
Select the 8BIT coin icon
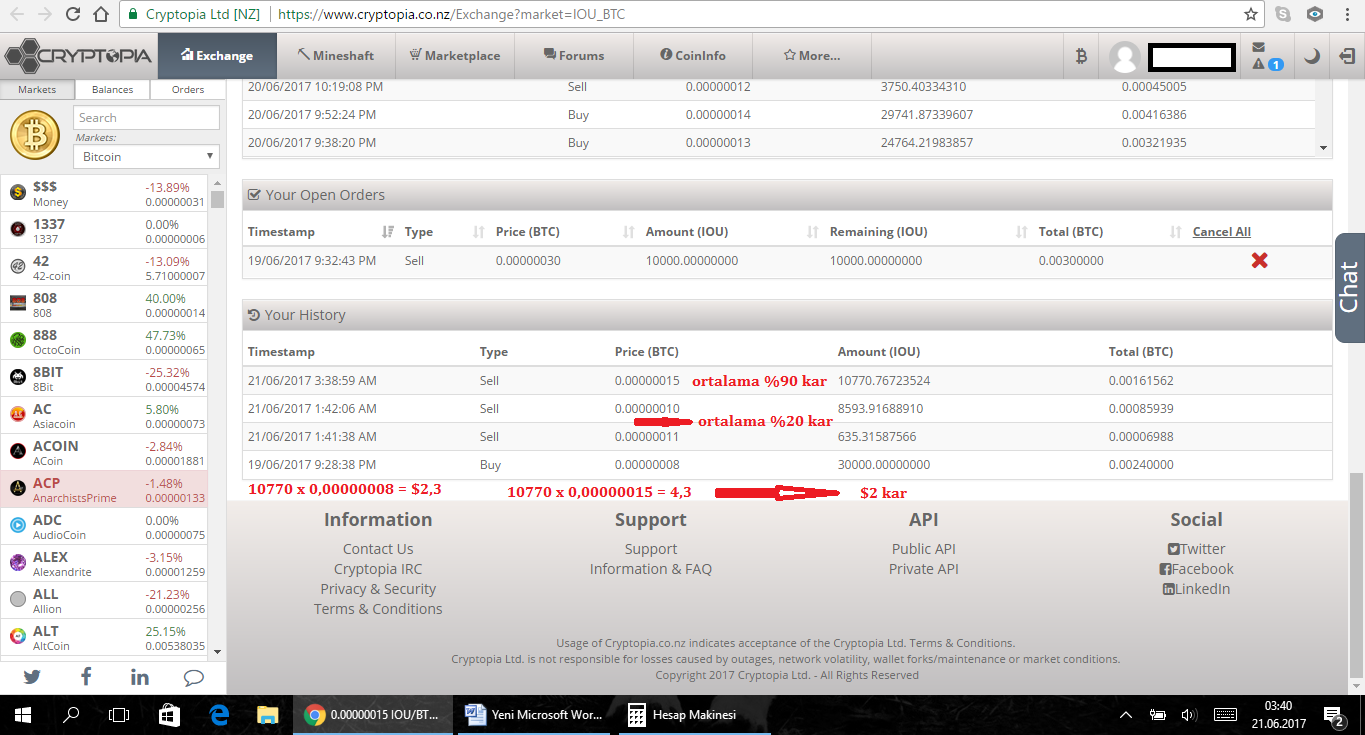pyautogui.click(x=17, y=378)
